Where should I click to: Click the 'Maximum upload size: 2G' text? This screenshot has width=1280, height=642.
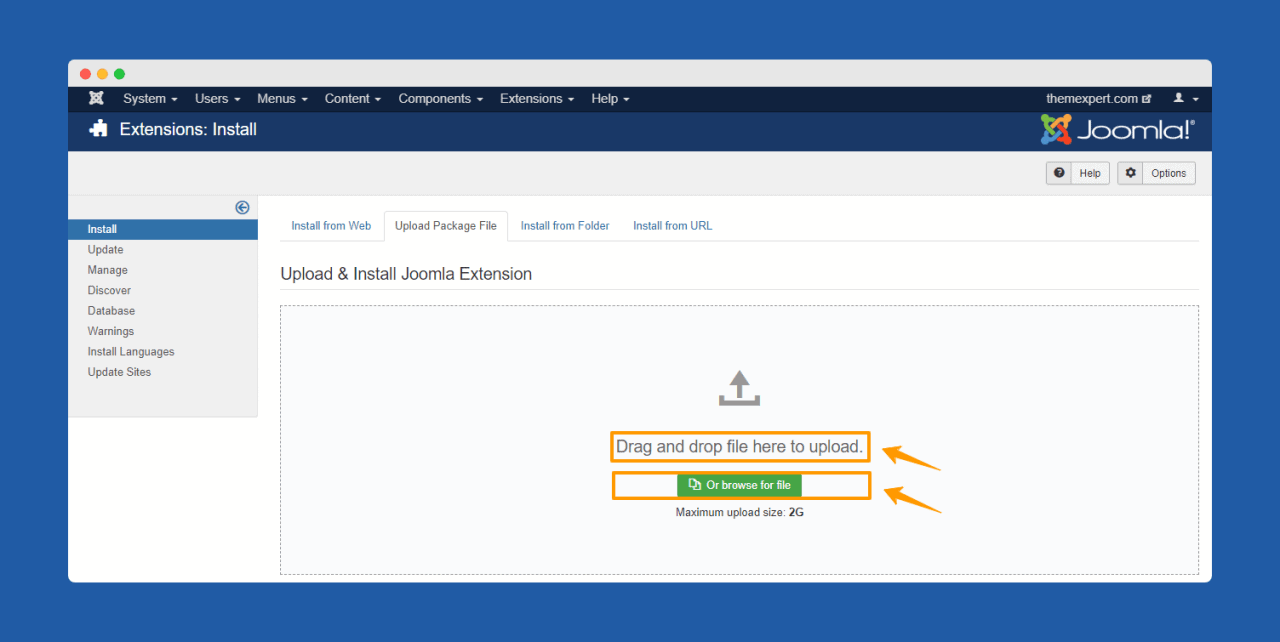tap(739, 512)
